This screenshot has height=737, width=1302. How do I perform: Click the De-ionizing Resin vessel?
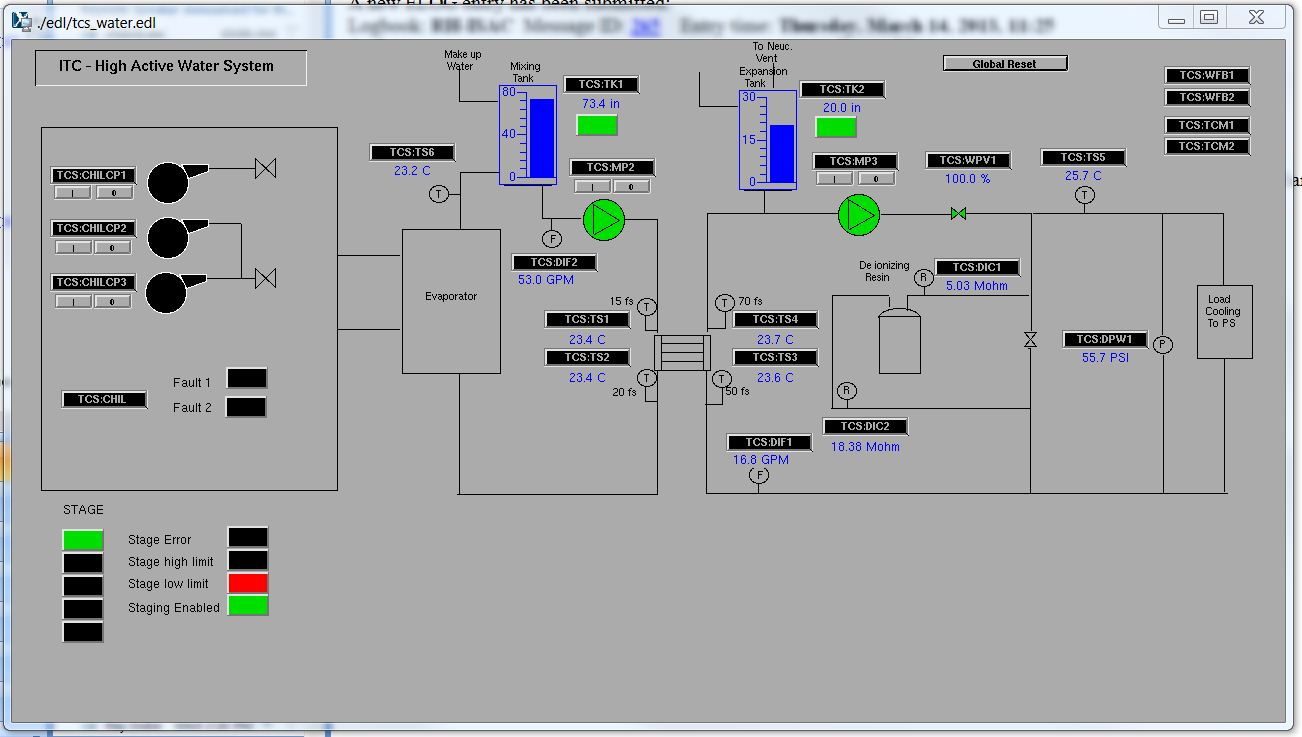coord(899,339)
